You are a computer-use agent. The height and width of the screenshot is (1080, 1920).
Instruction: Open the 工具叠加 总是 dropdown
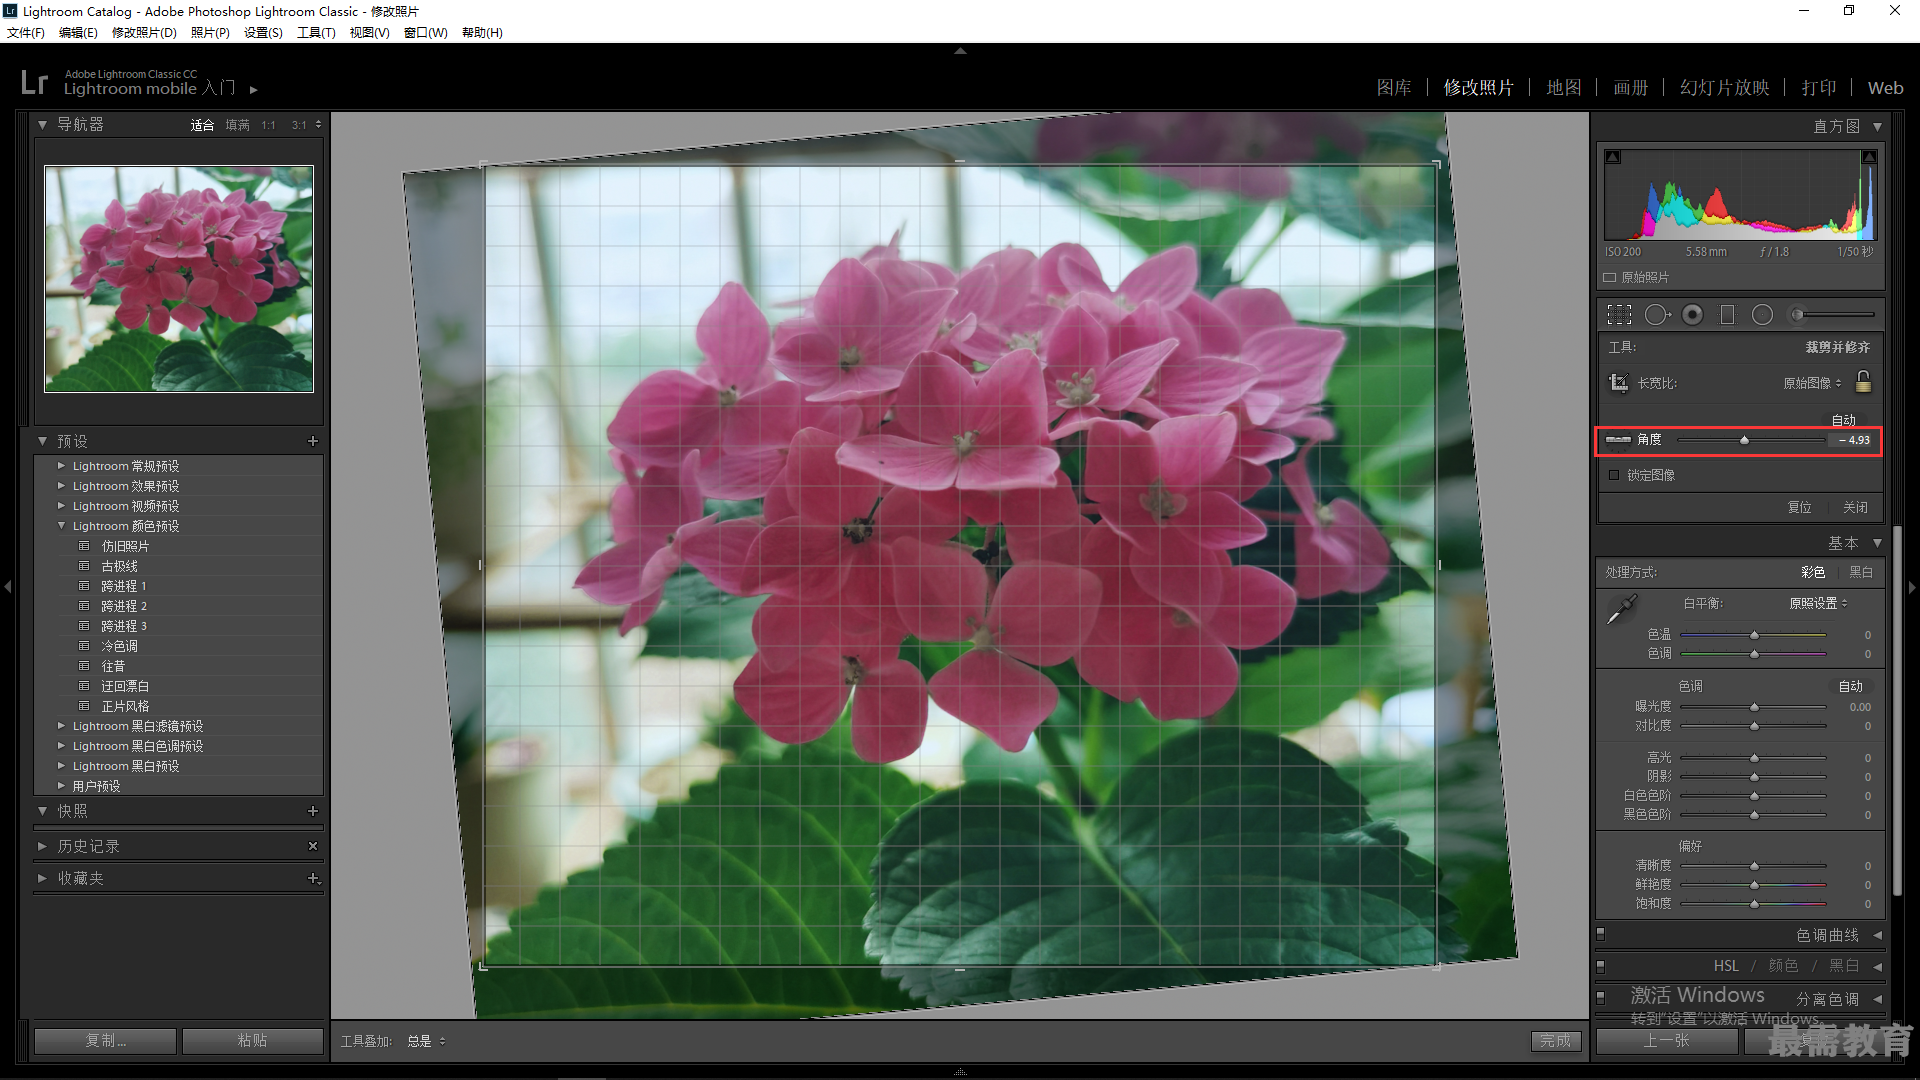[x=426, y=1041]
